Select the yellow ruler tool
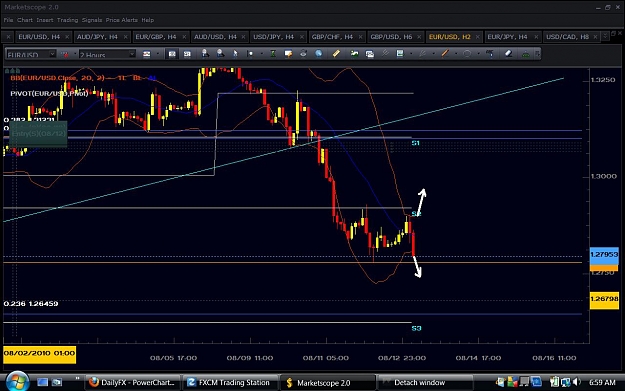 [x=336, y=53]
